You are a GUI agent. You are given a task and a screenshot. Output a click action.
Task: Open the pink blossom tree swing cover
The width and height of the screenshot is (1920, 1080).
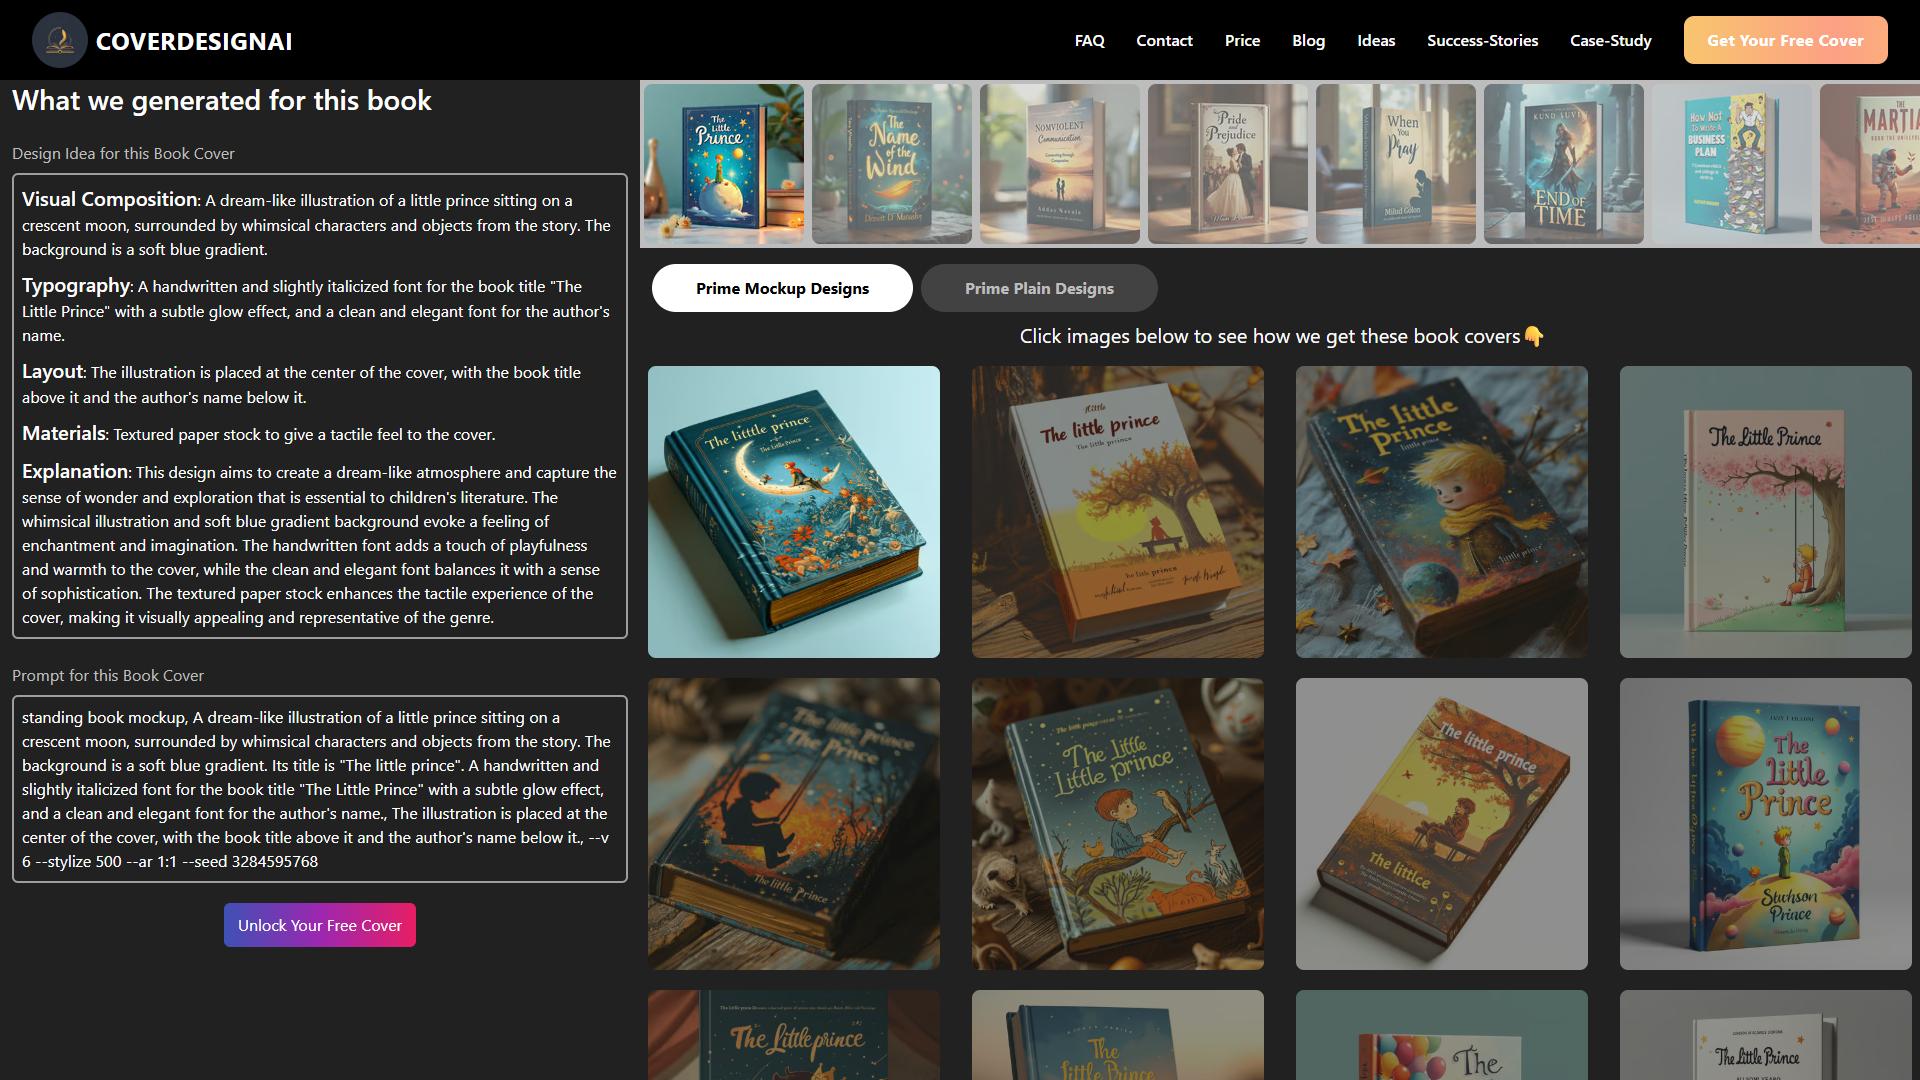click(x=1766, y=512)
